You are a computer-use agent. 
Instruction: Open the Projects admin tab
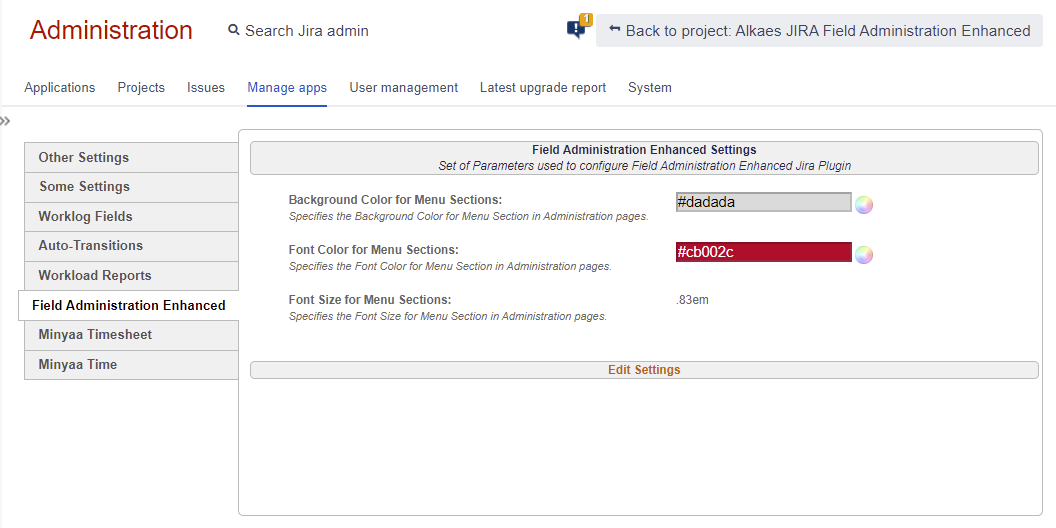pos(141,88)
